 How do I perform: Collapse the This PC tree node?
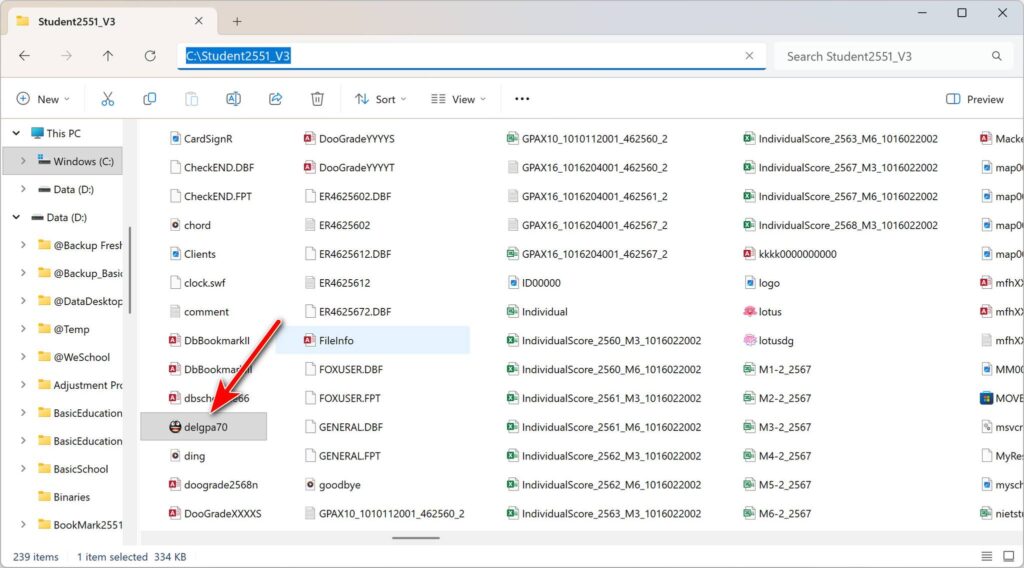coord(15,133)
